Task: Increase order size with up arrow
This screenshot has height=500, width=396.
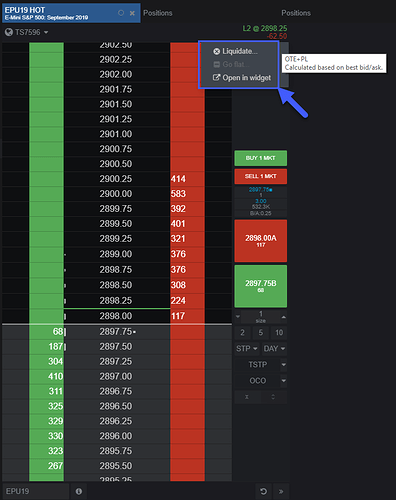Action: point(283,317)
